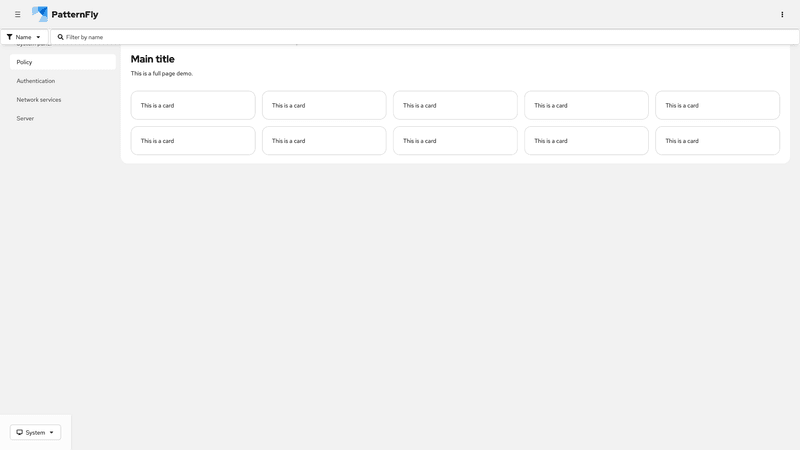Select the last card in the top row
800x450 pixels.
pos(717,105)
